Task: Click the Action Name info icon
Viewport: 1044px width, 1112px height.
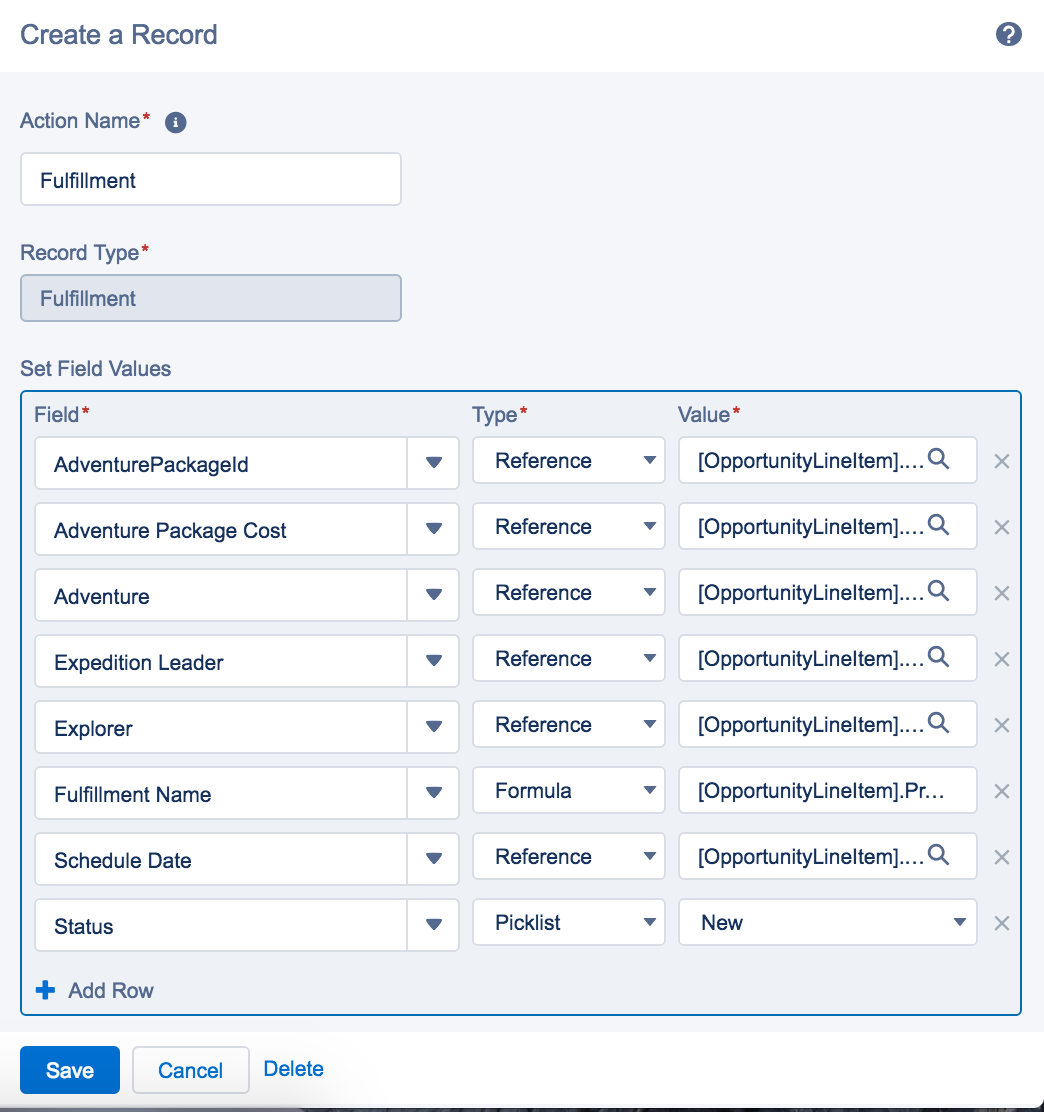Action: coord(175,123)
